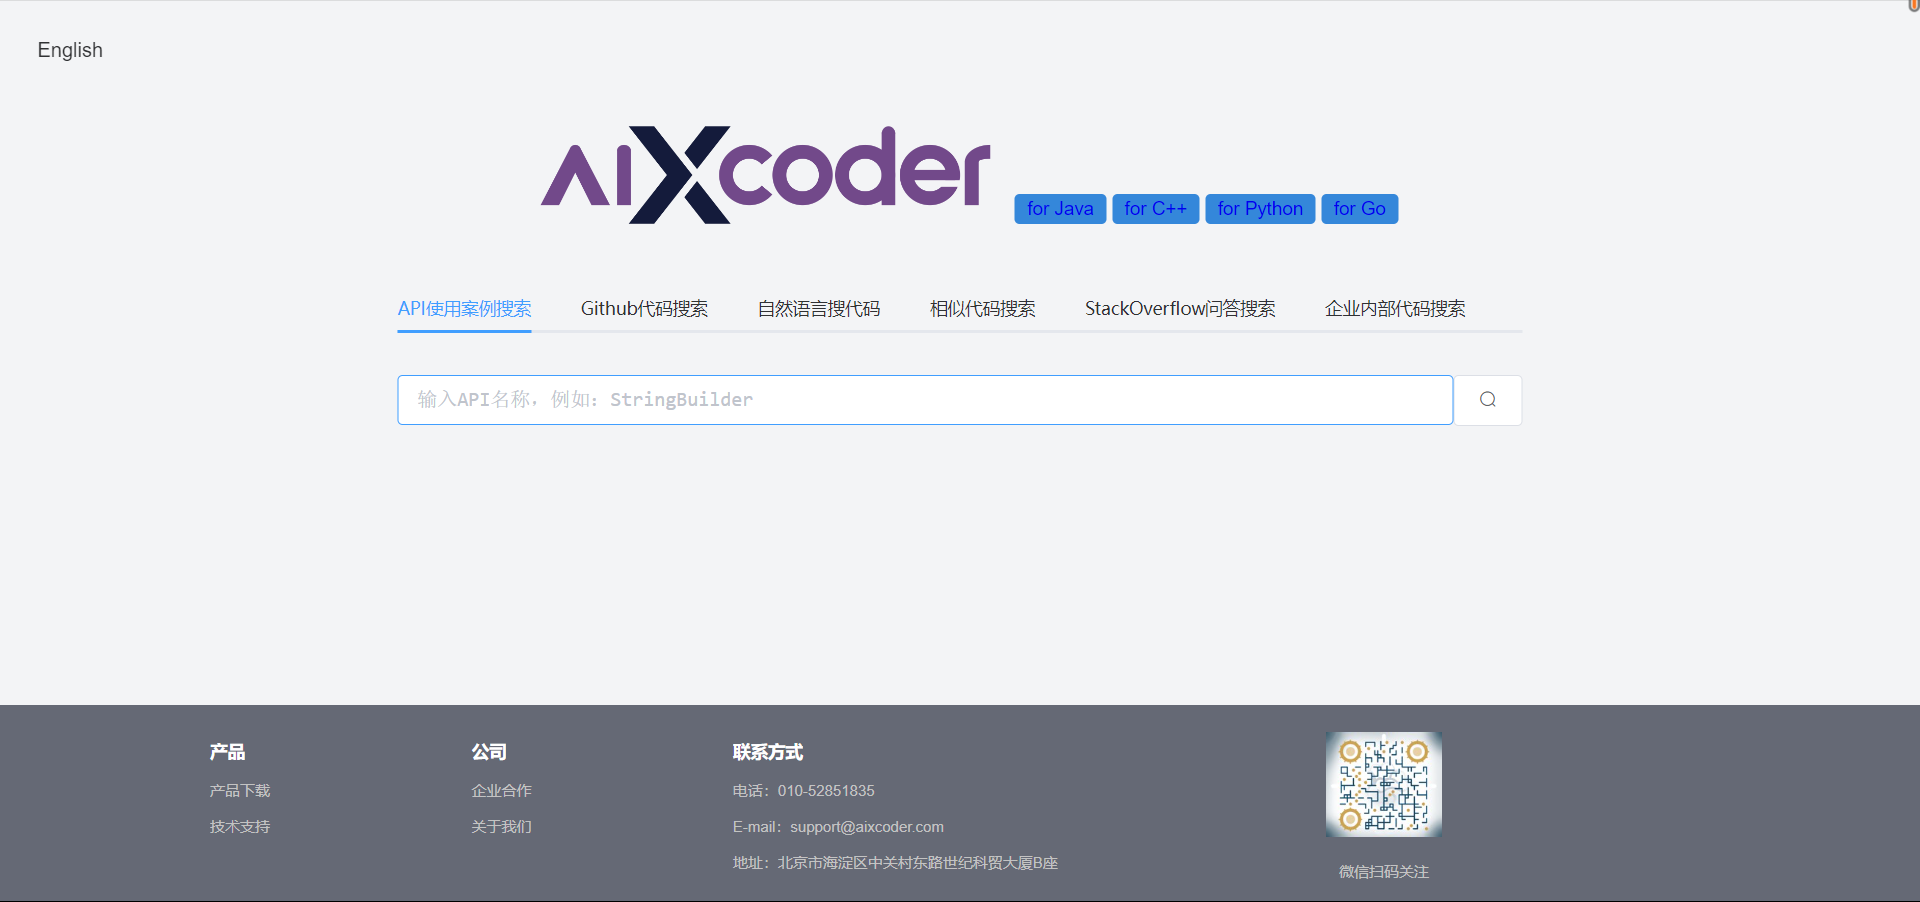Viewport: 1920px width, 902px height.
Task: Switch language to English
Action: click(x=70, y=50)
